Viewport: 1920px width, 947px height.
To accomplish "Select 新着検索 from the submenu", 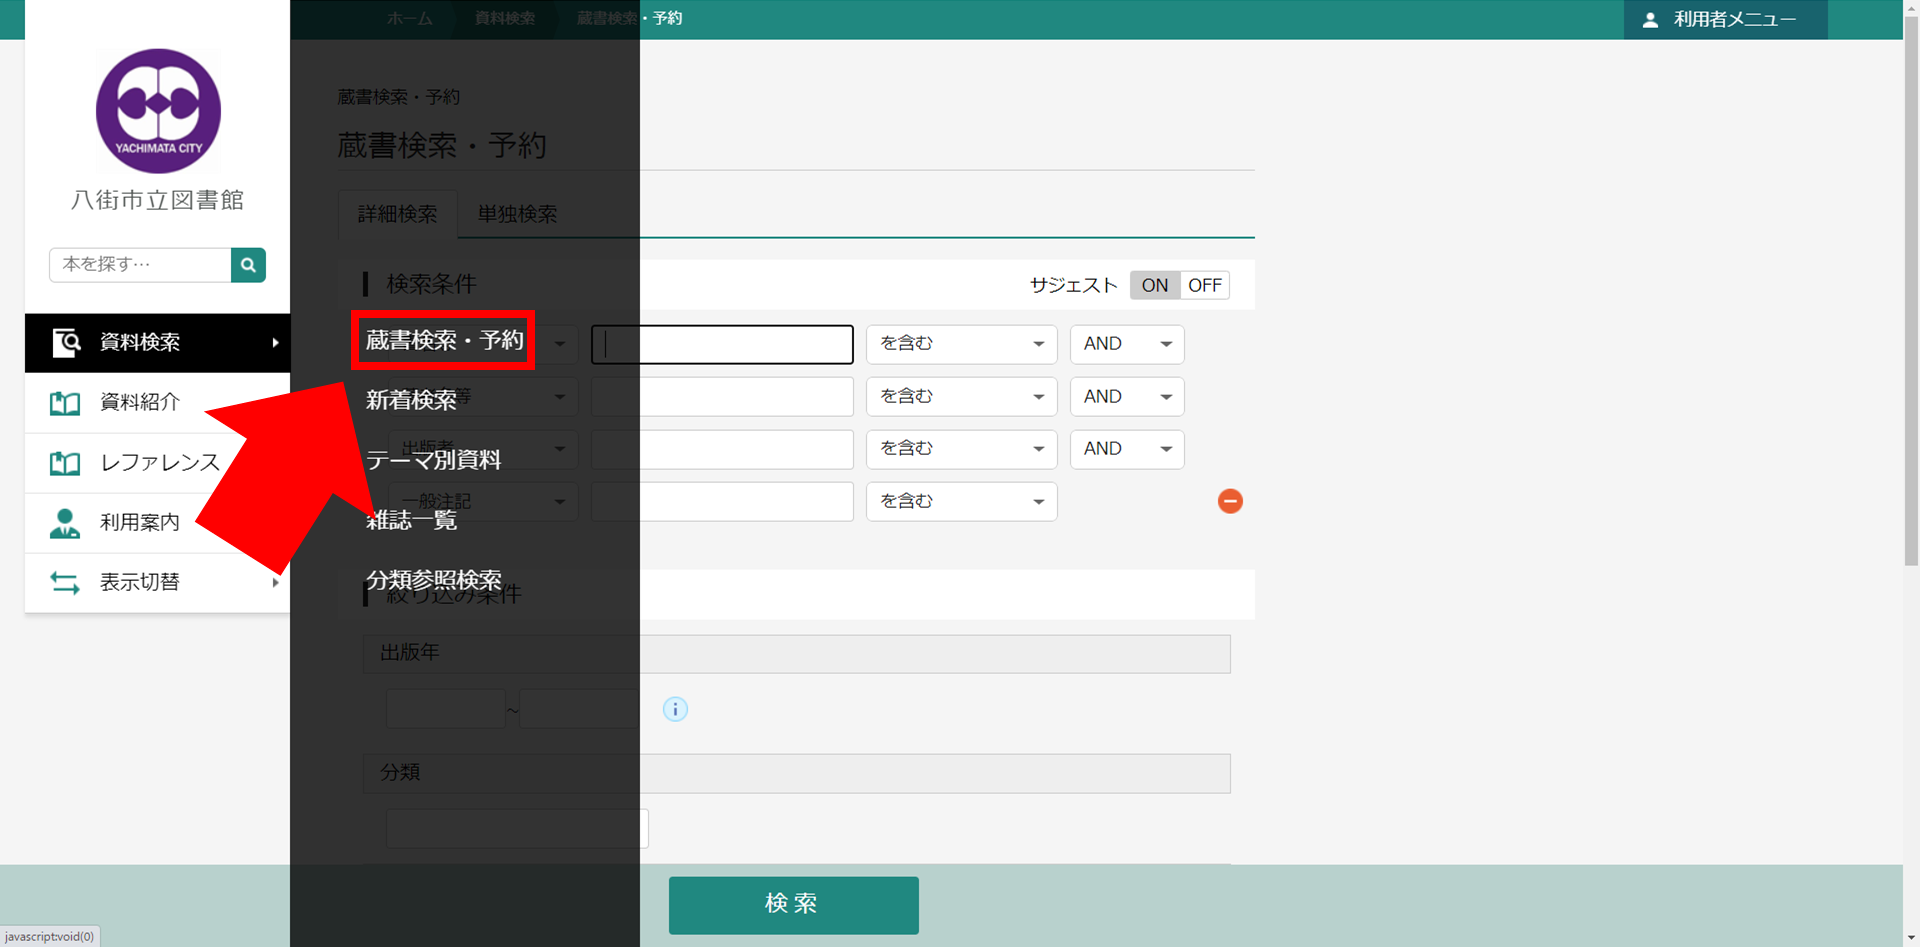I will pyautogui.click(x=411, y=400).
